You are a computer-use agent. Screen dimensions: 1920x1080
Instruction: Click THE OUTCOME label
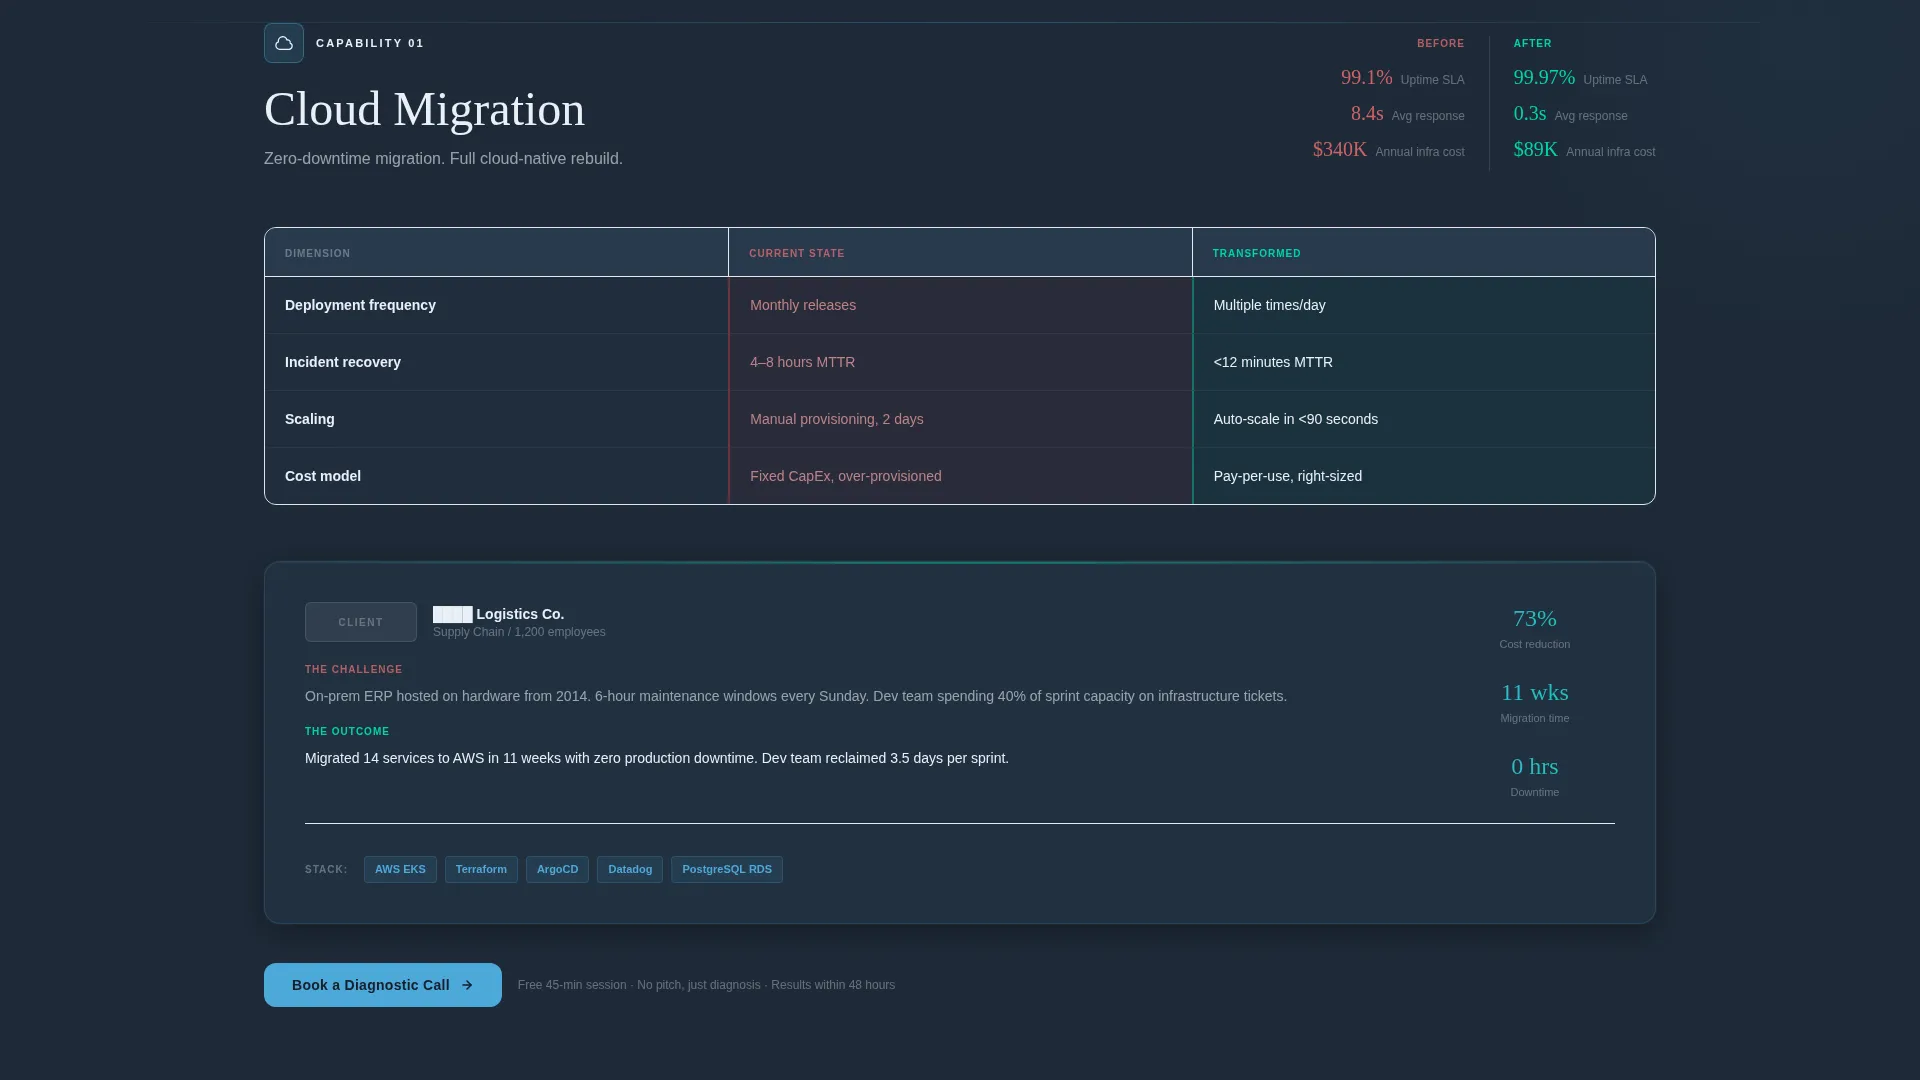point(347,731)
